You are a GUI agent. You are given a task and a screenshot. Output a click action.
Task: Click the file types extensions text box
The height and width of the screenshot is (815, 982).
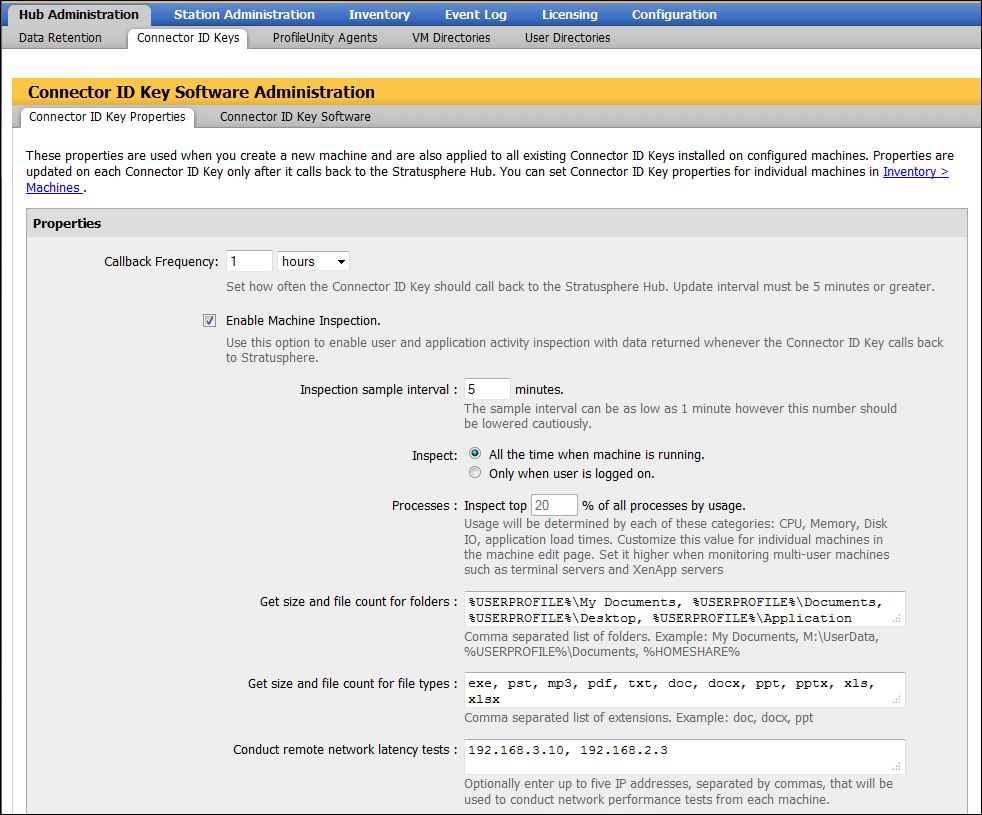click(x=684, y=690)
